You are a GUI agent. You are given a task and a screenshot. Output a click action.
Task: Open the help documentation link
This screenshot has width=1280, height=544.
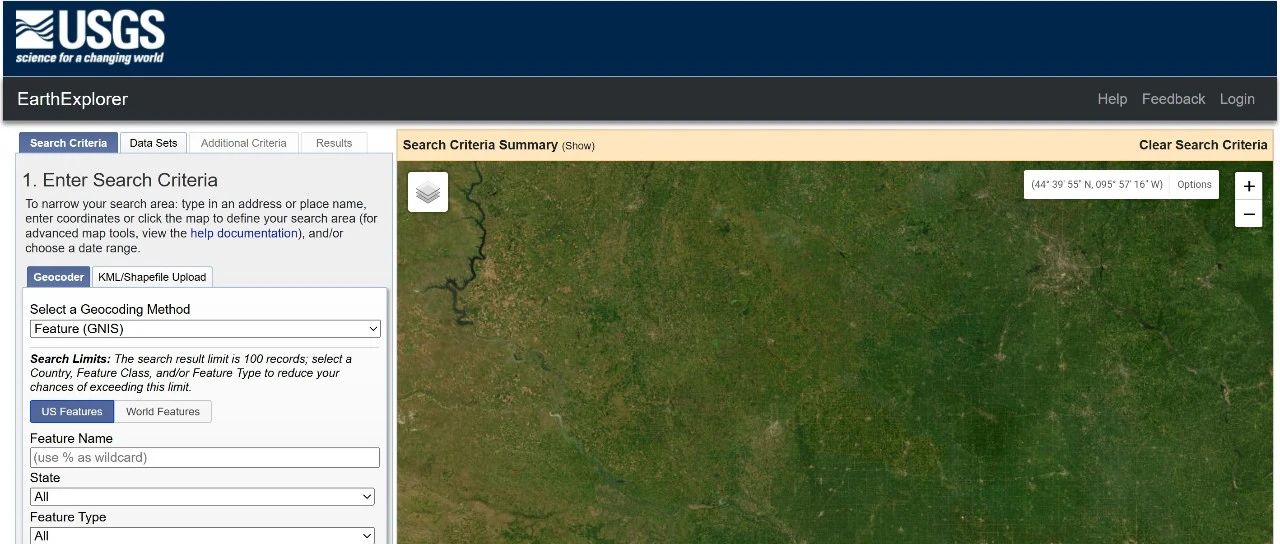tap(244, 233)
